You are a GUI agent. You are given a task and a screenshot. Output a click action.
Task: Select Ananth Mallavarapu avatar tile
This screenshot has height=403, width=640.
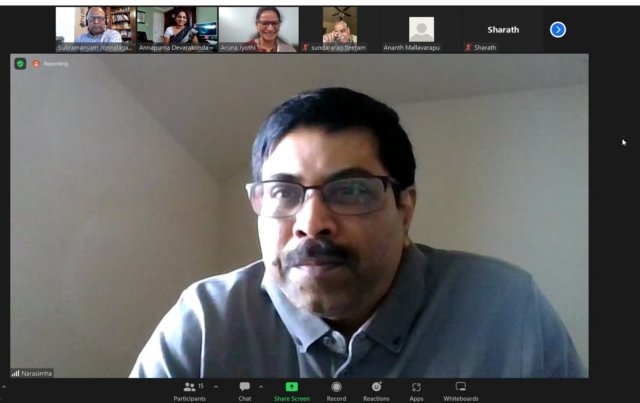(421, 29)
